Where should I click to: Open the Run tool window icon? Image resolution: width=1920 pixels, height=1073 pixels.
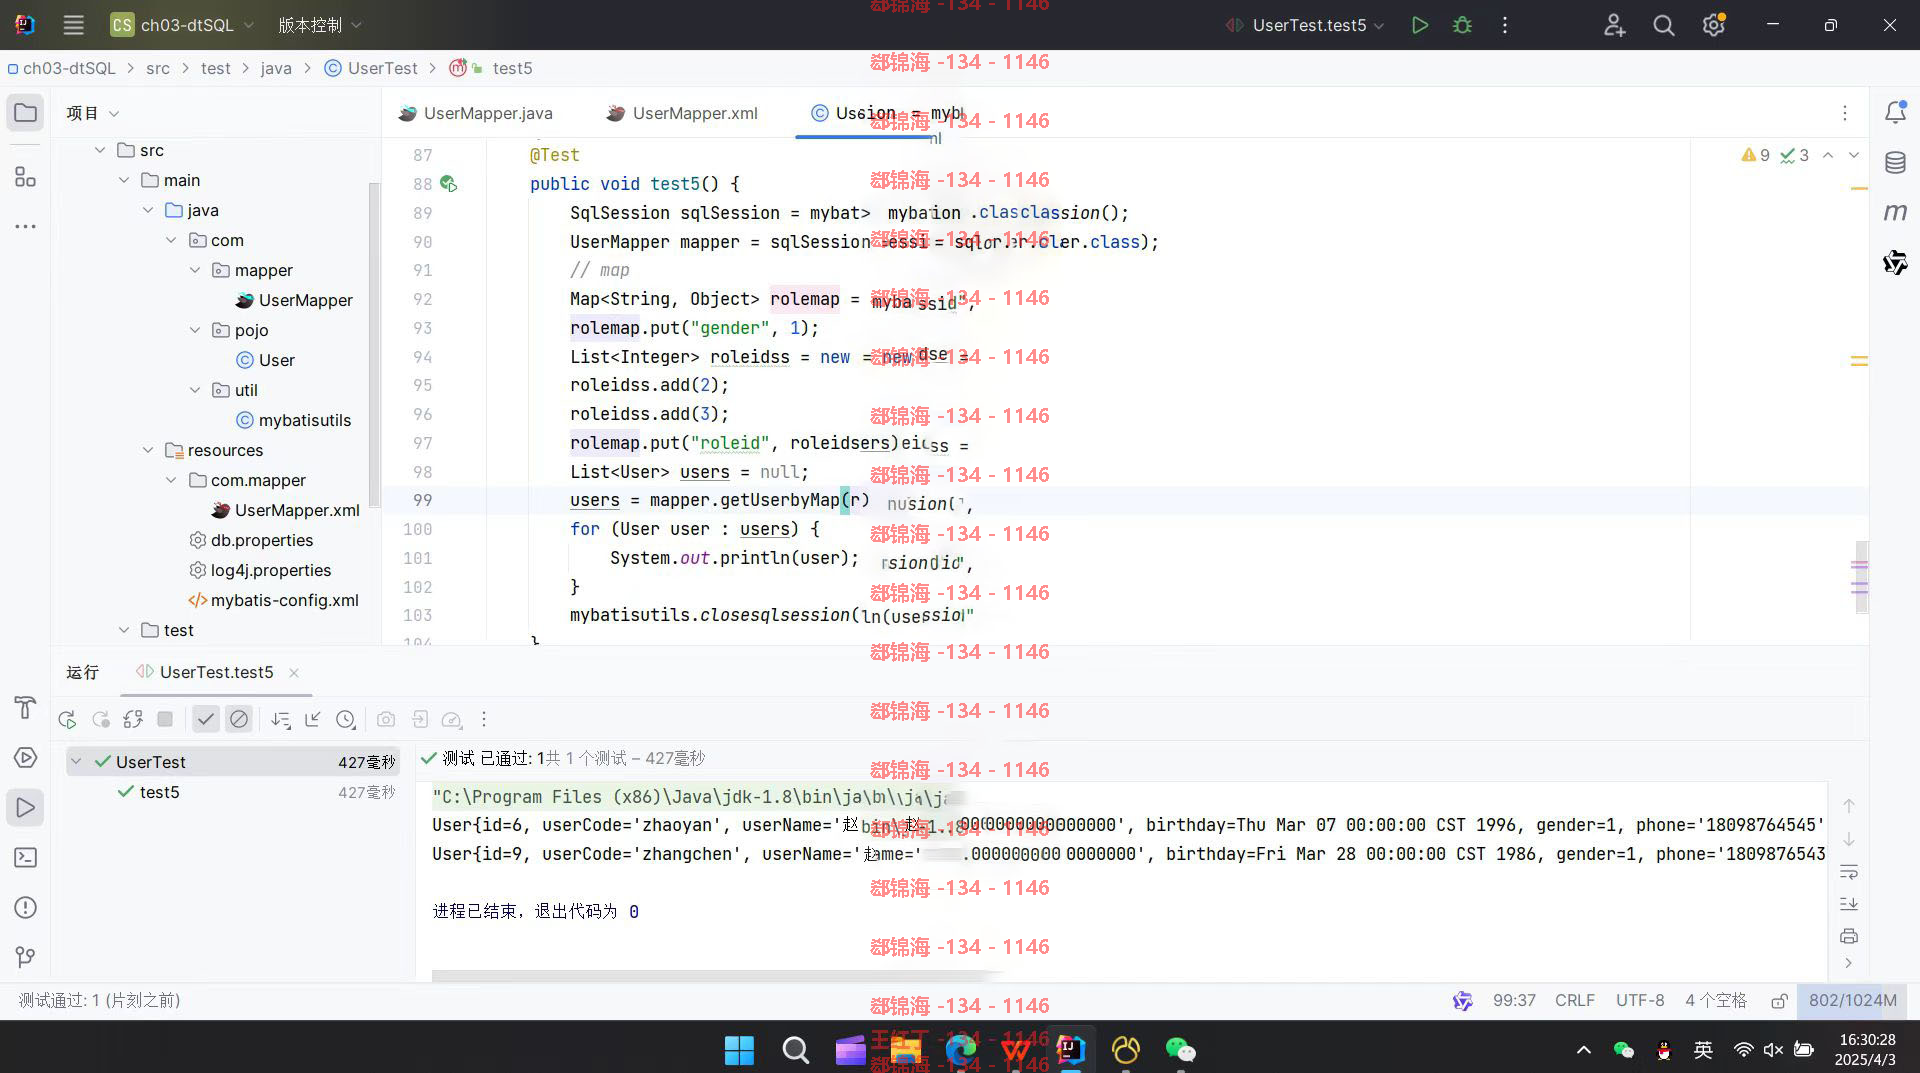tap(26, 808)
